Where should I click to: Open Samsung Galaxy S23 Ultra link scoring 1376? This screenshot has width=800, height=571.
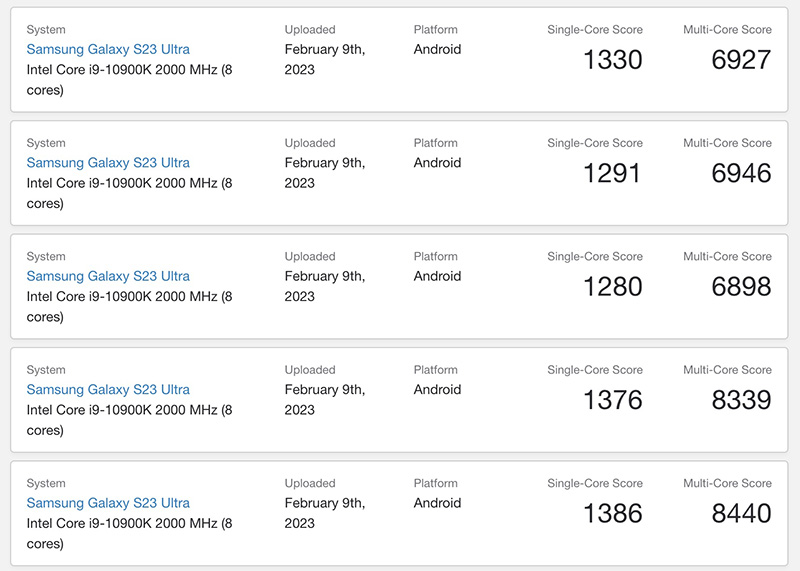108,389
